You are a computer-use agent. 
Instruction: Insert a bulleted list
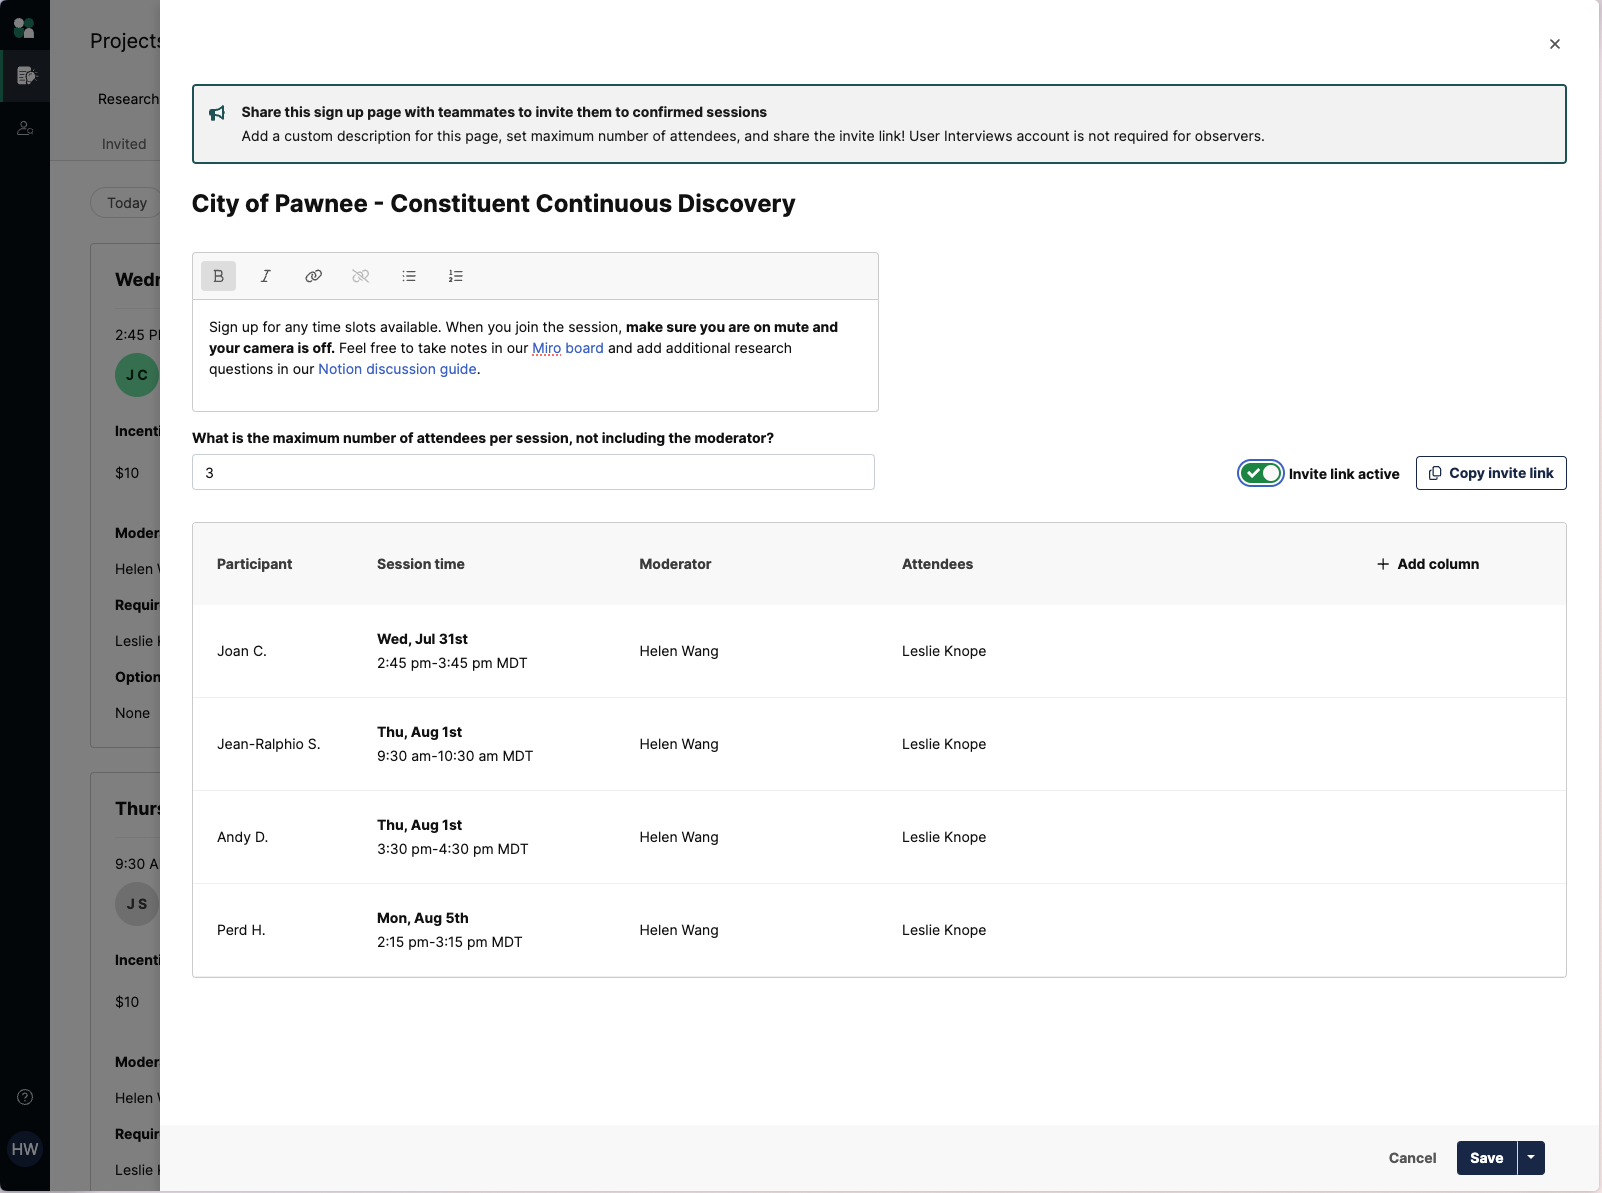[x=409, y=276]
